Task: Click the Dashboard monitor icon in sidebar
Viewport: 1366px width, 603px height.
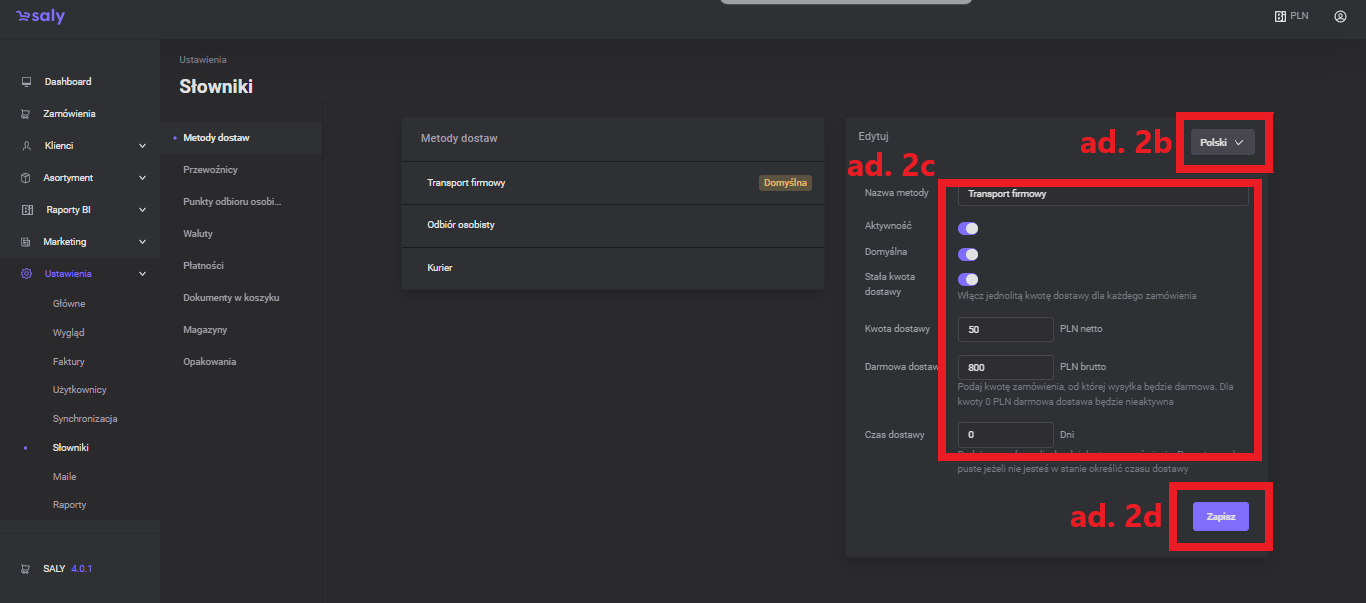Action: click(x=26, y=82)
